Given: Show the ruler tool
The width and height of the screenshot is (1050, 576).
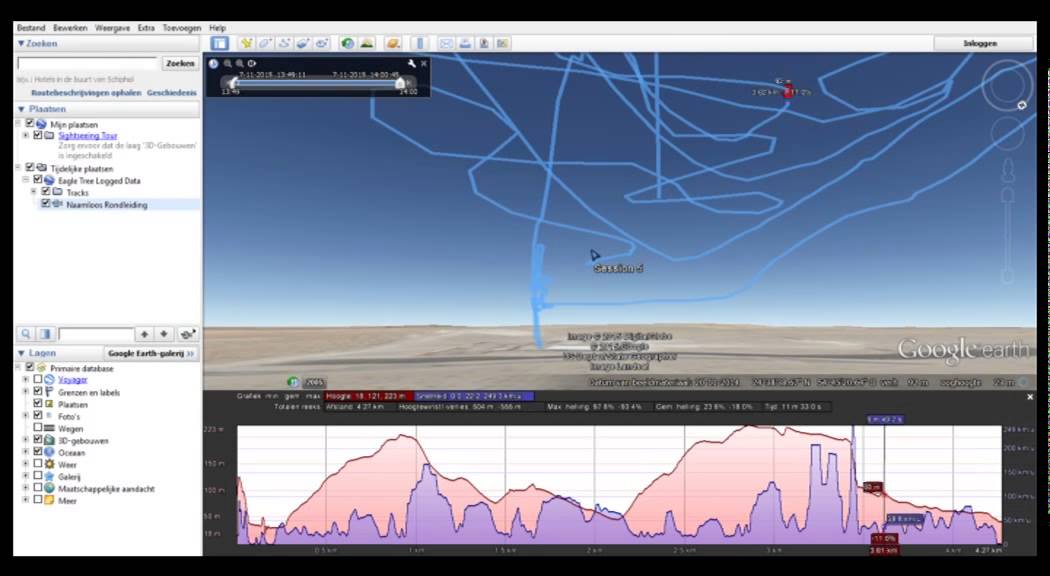Looking at the screenshot, I should [420, 44].
